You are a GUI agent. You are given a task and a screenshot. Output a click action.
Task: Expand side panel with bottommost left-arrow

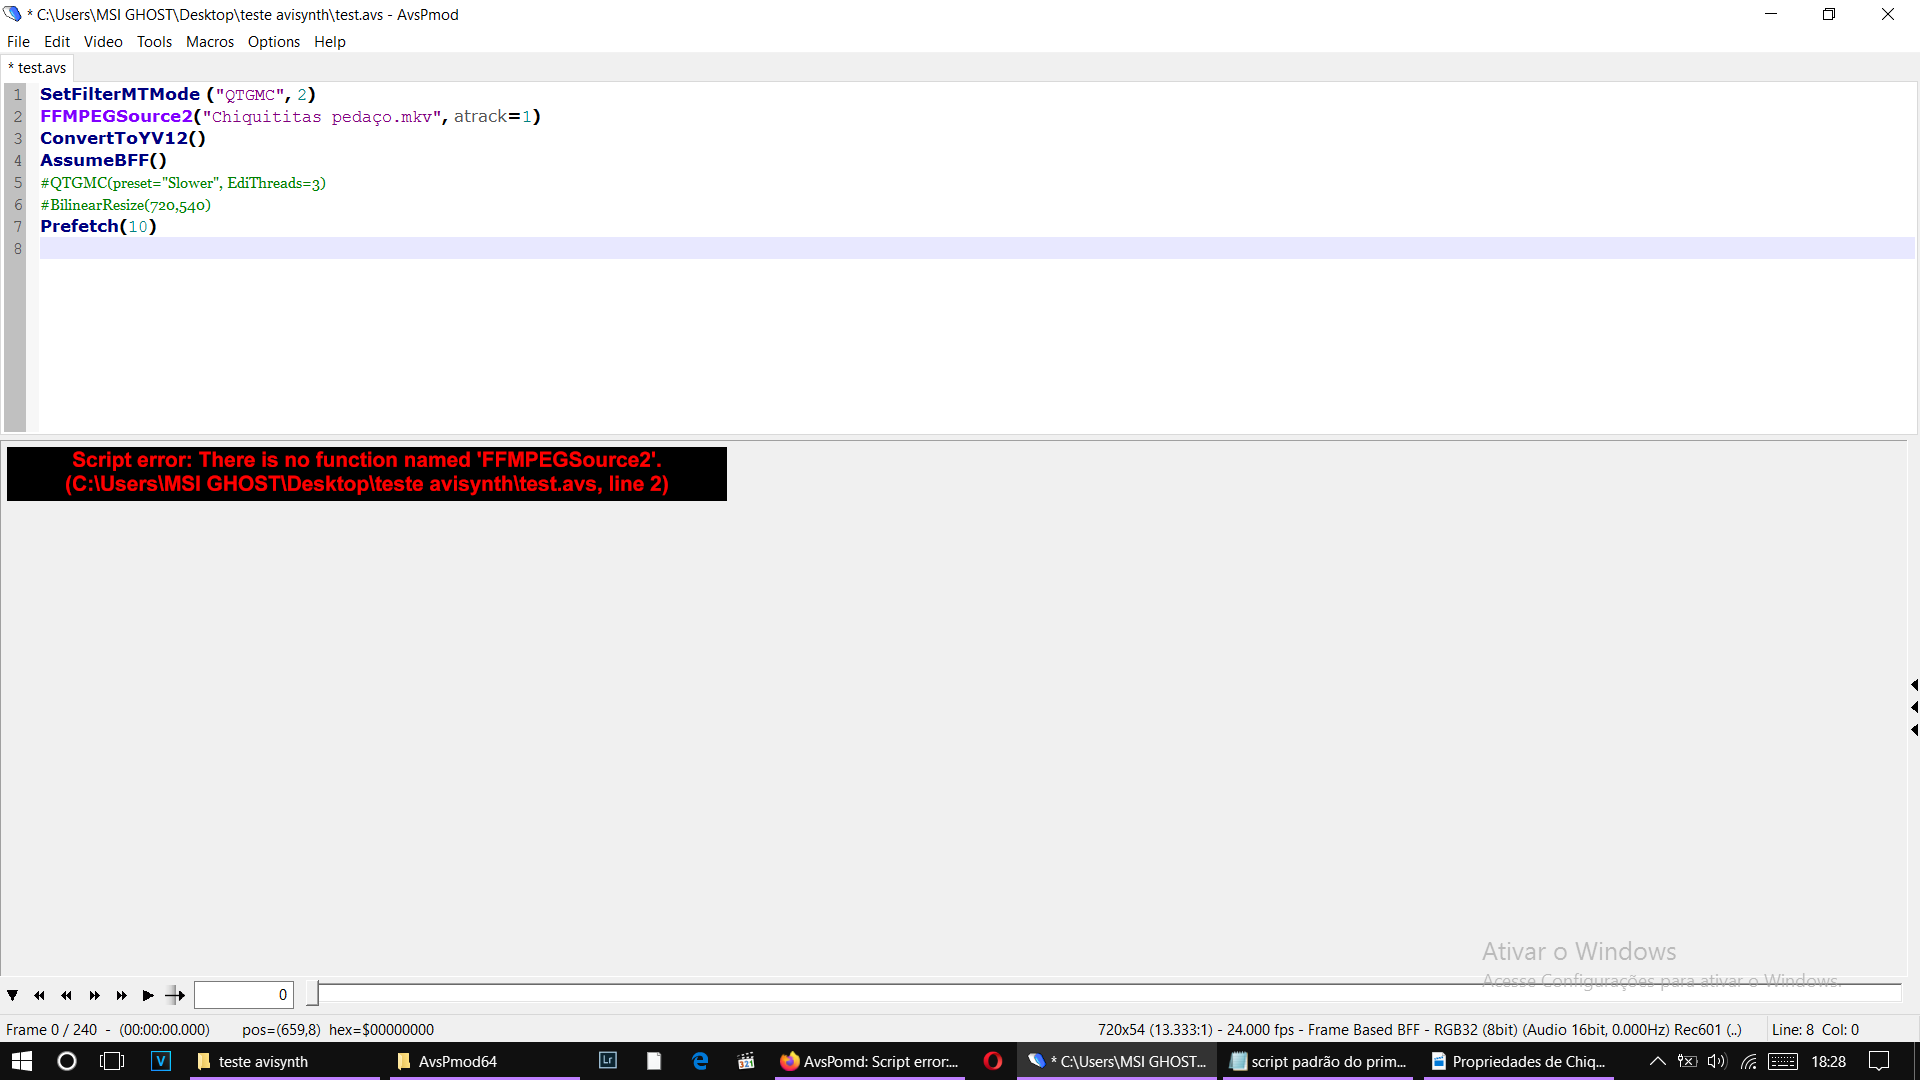click(1913, 730)
